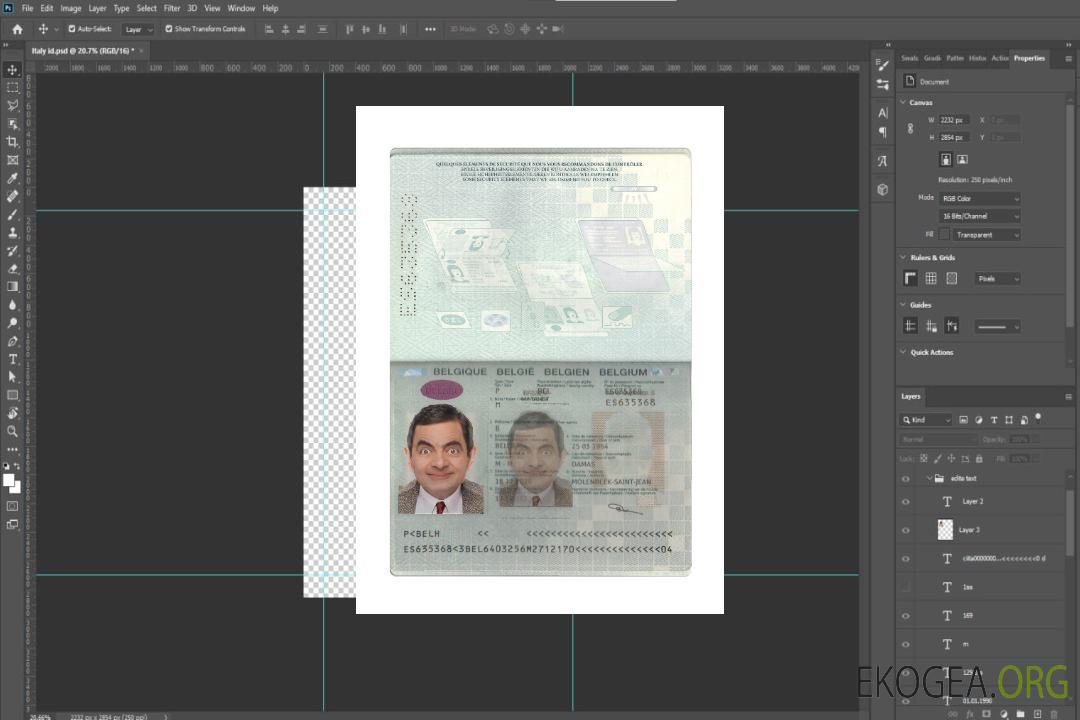Select the History Brush tool

12,251
